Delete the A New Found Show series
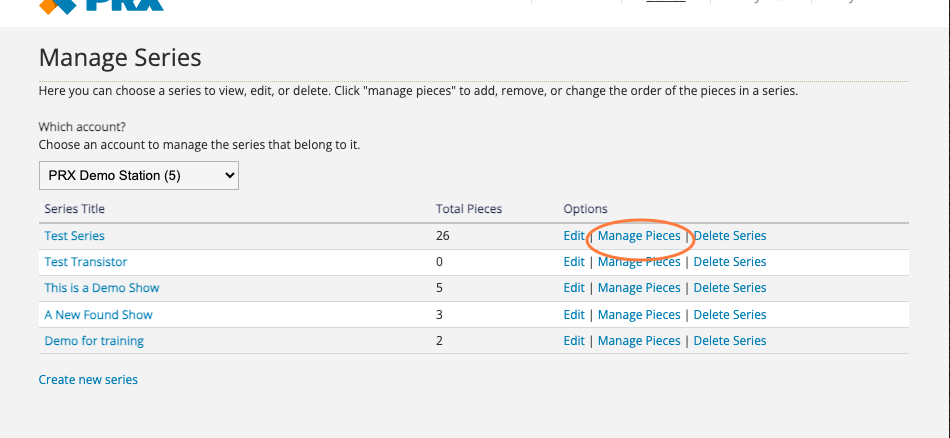Image resolution: width=950 pixels, height=438 pixels. [x=730, y=314]
